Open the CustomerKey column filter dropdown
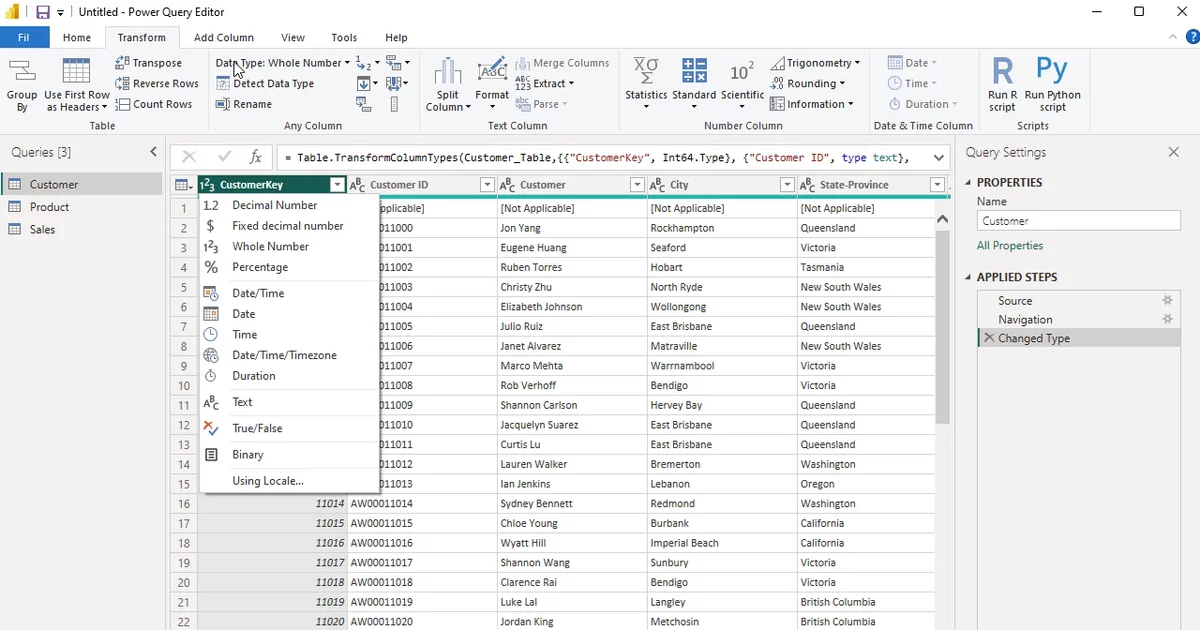Image resolution: width=1200 pixels, height=630 pixels. (x=337, y=185)
